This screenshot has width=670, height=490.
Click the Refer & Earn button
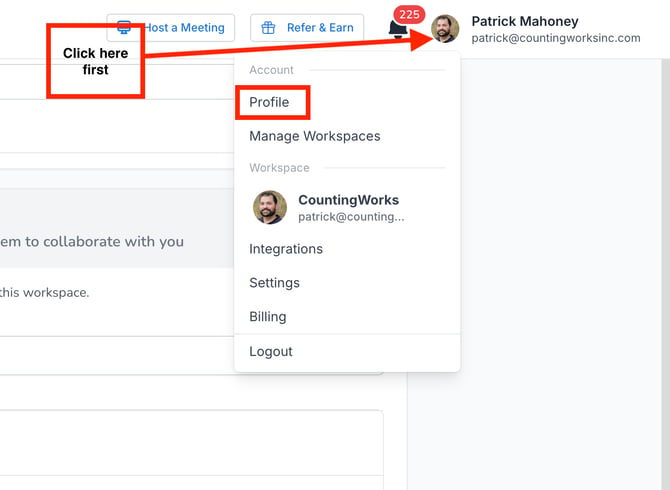click(x=307, y=28)
